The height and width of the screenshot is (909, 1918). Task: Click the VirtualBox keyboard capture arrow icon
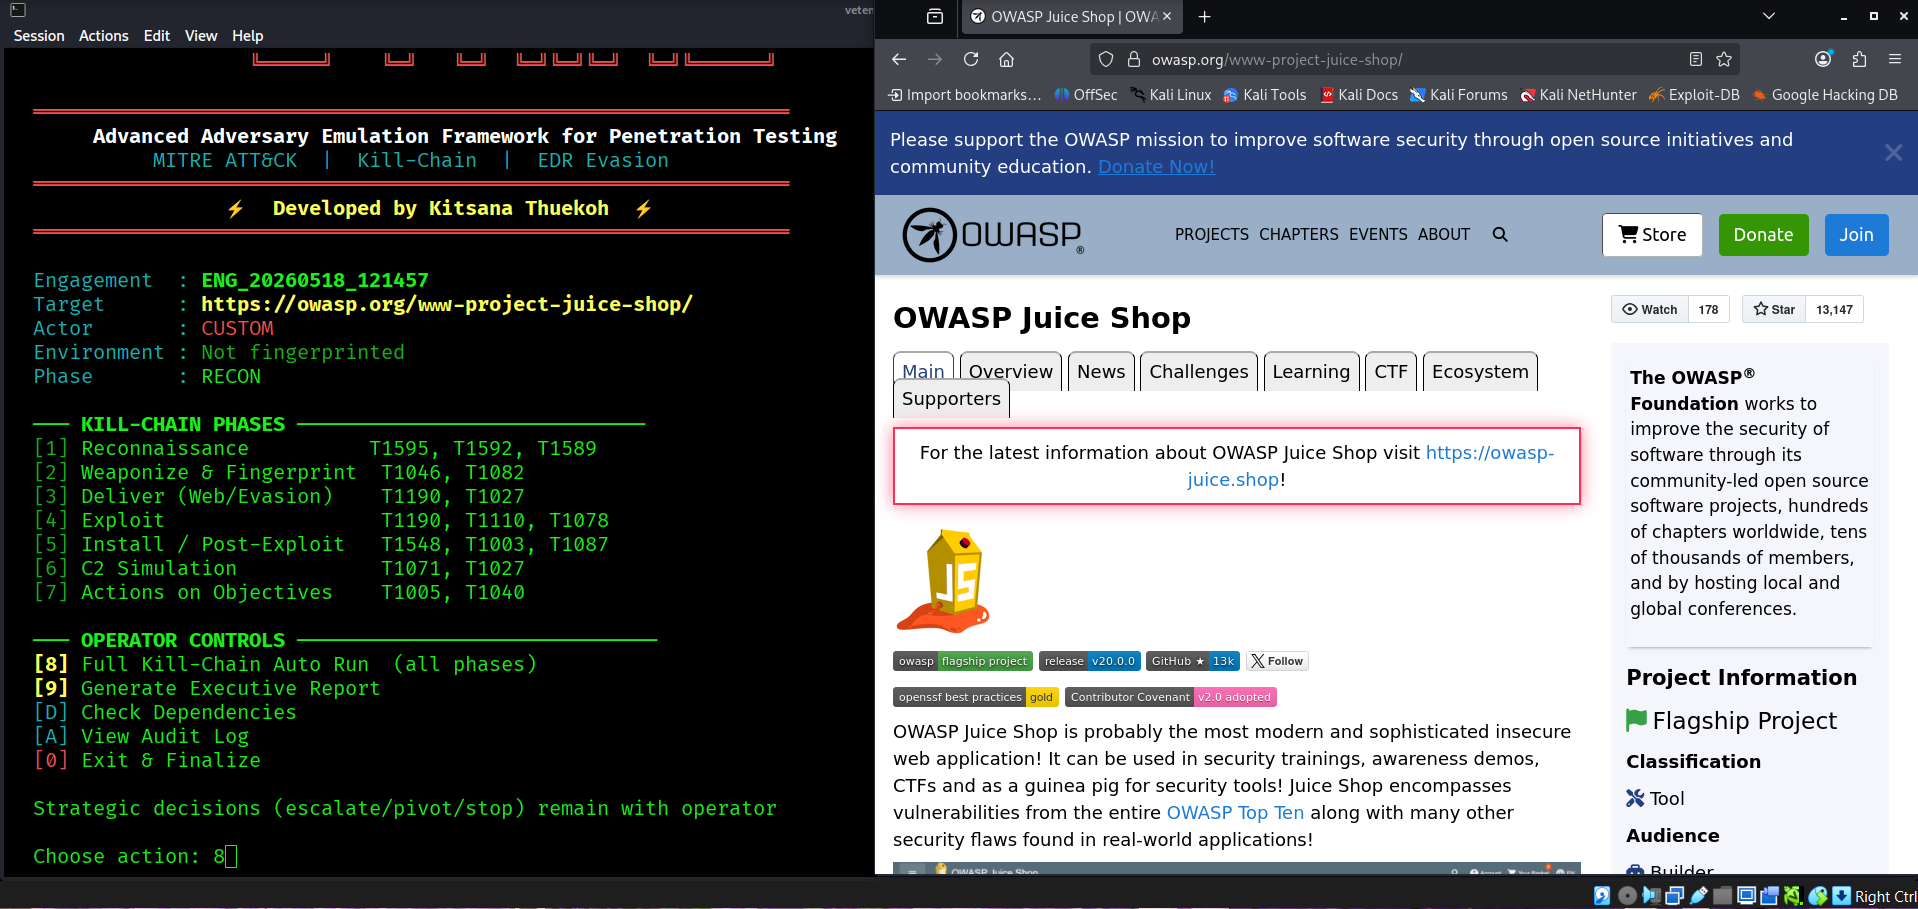(x=1842, y=896)
